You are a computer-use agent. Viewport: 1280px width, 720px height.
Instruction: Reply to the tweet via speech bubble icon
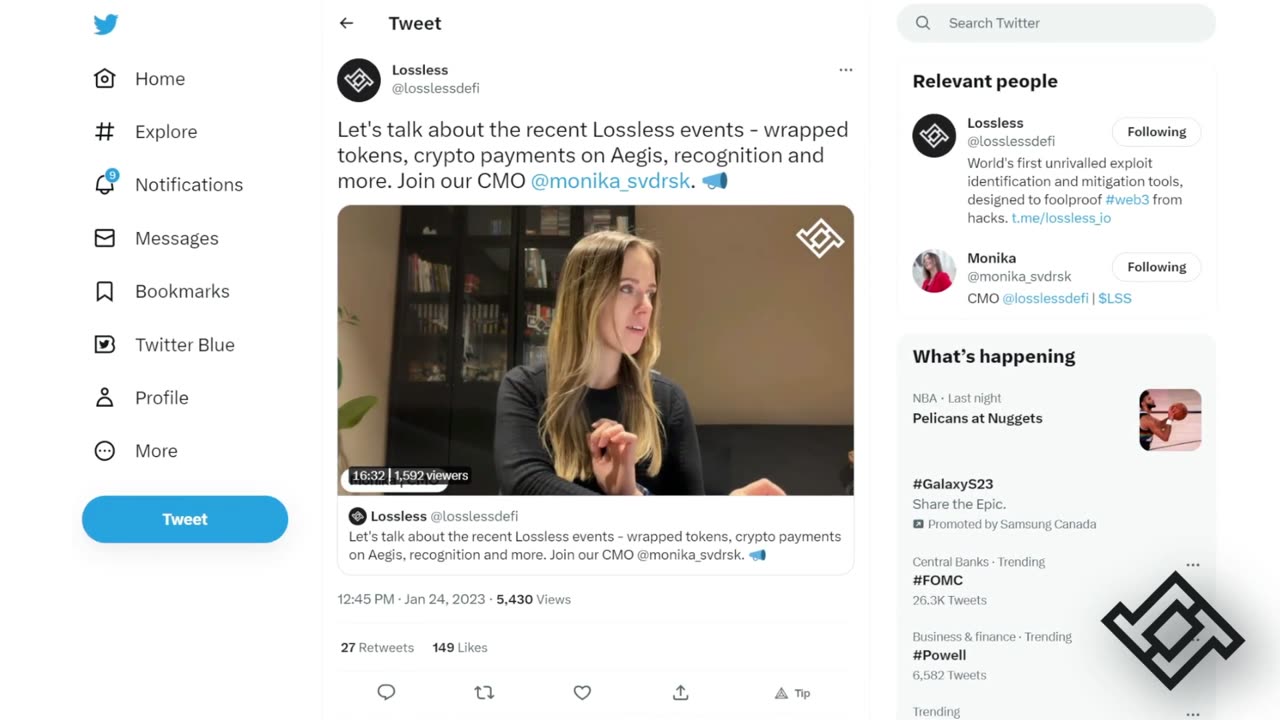coord(386,692)
